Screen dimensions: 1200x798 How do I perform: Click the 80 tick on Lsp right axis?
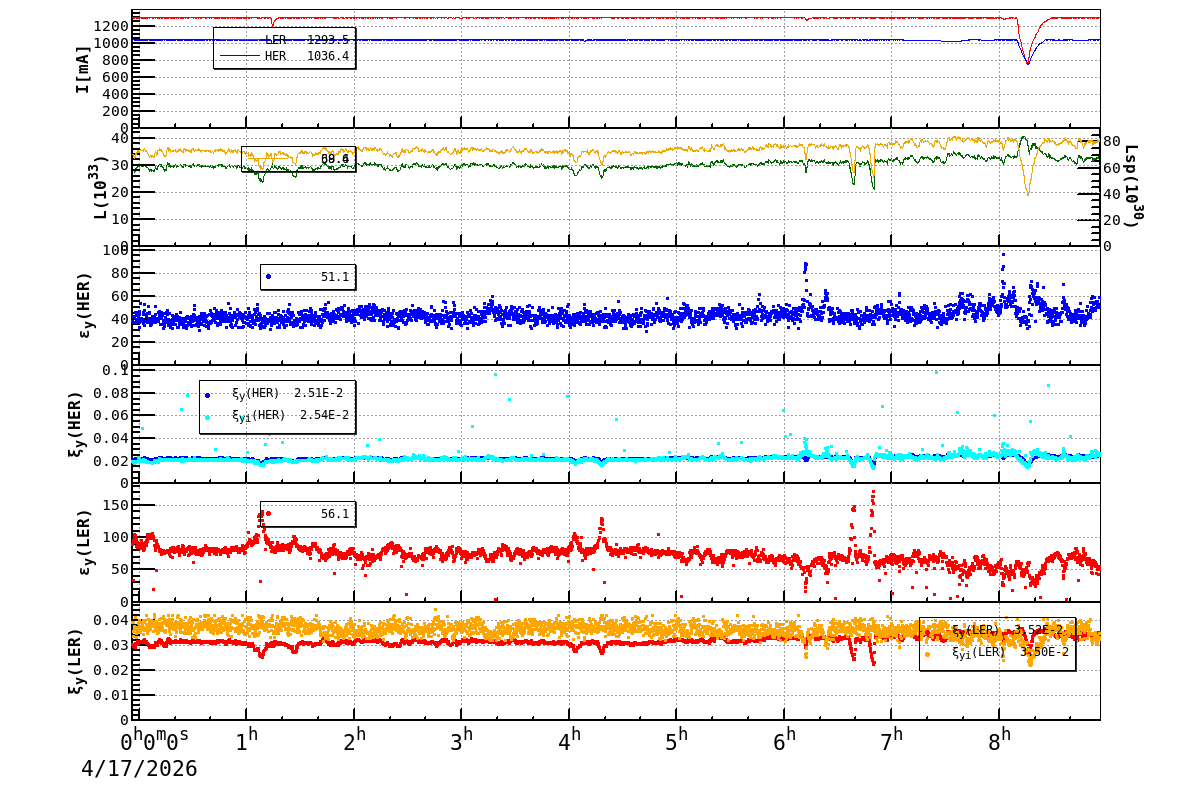1111,140
